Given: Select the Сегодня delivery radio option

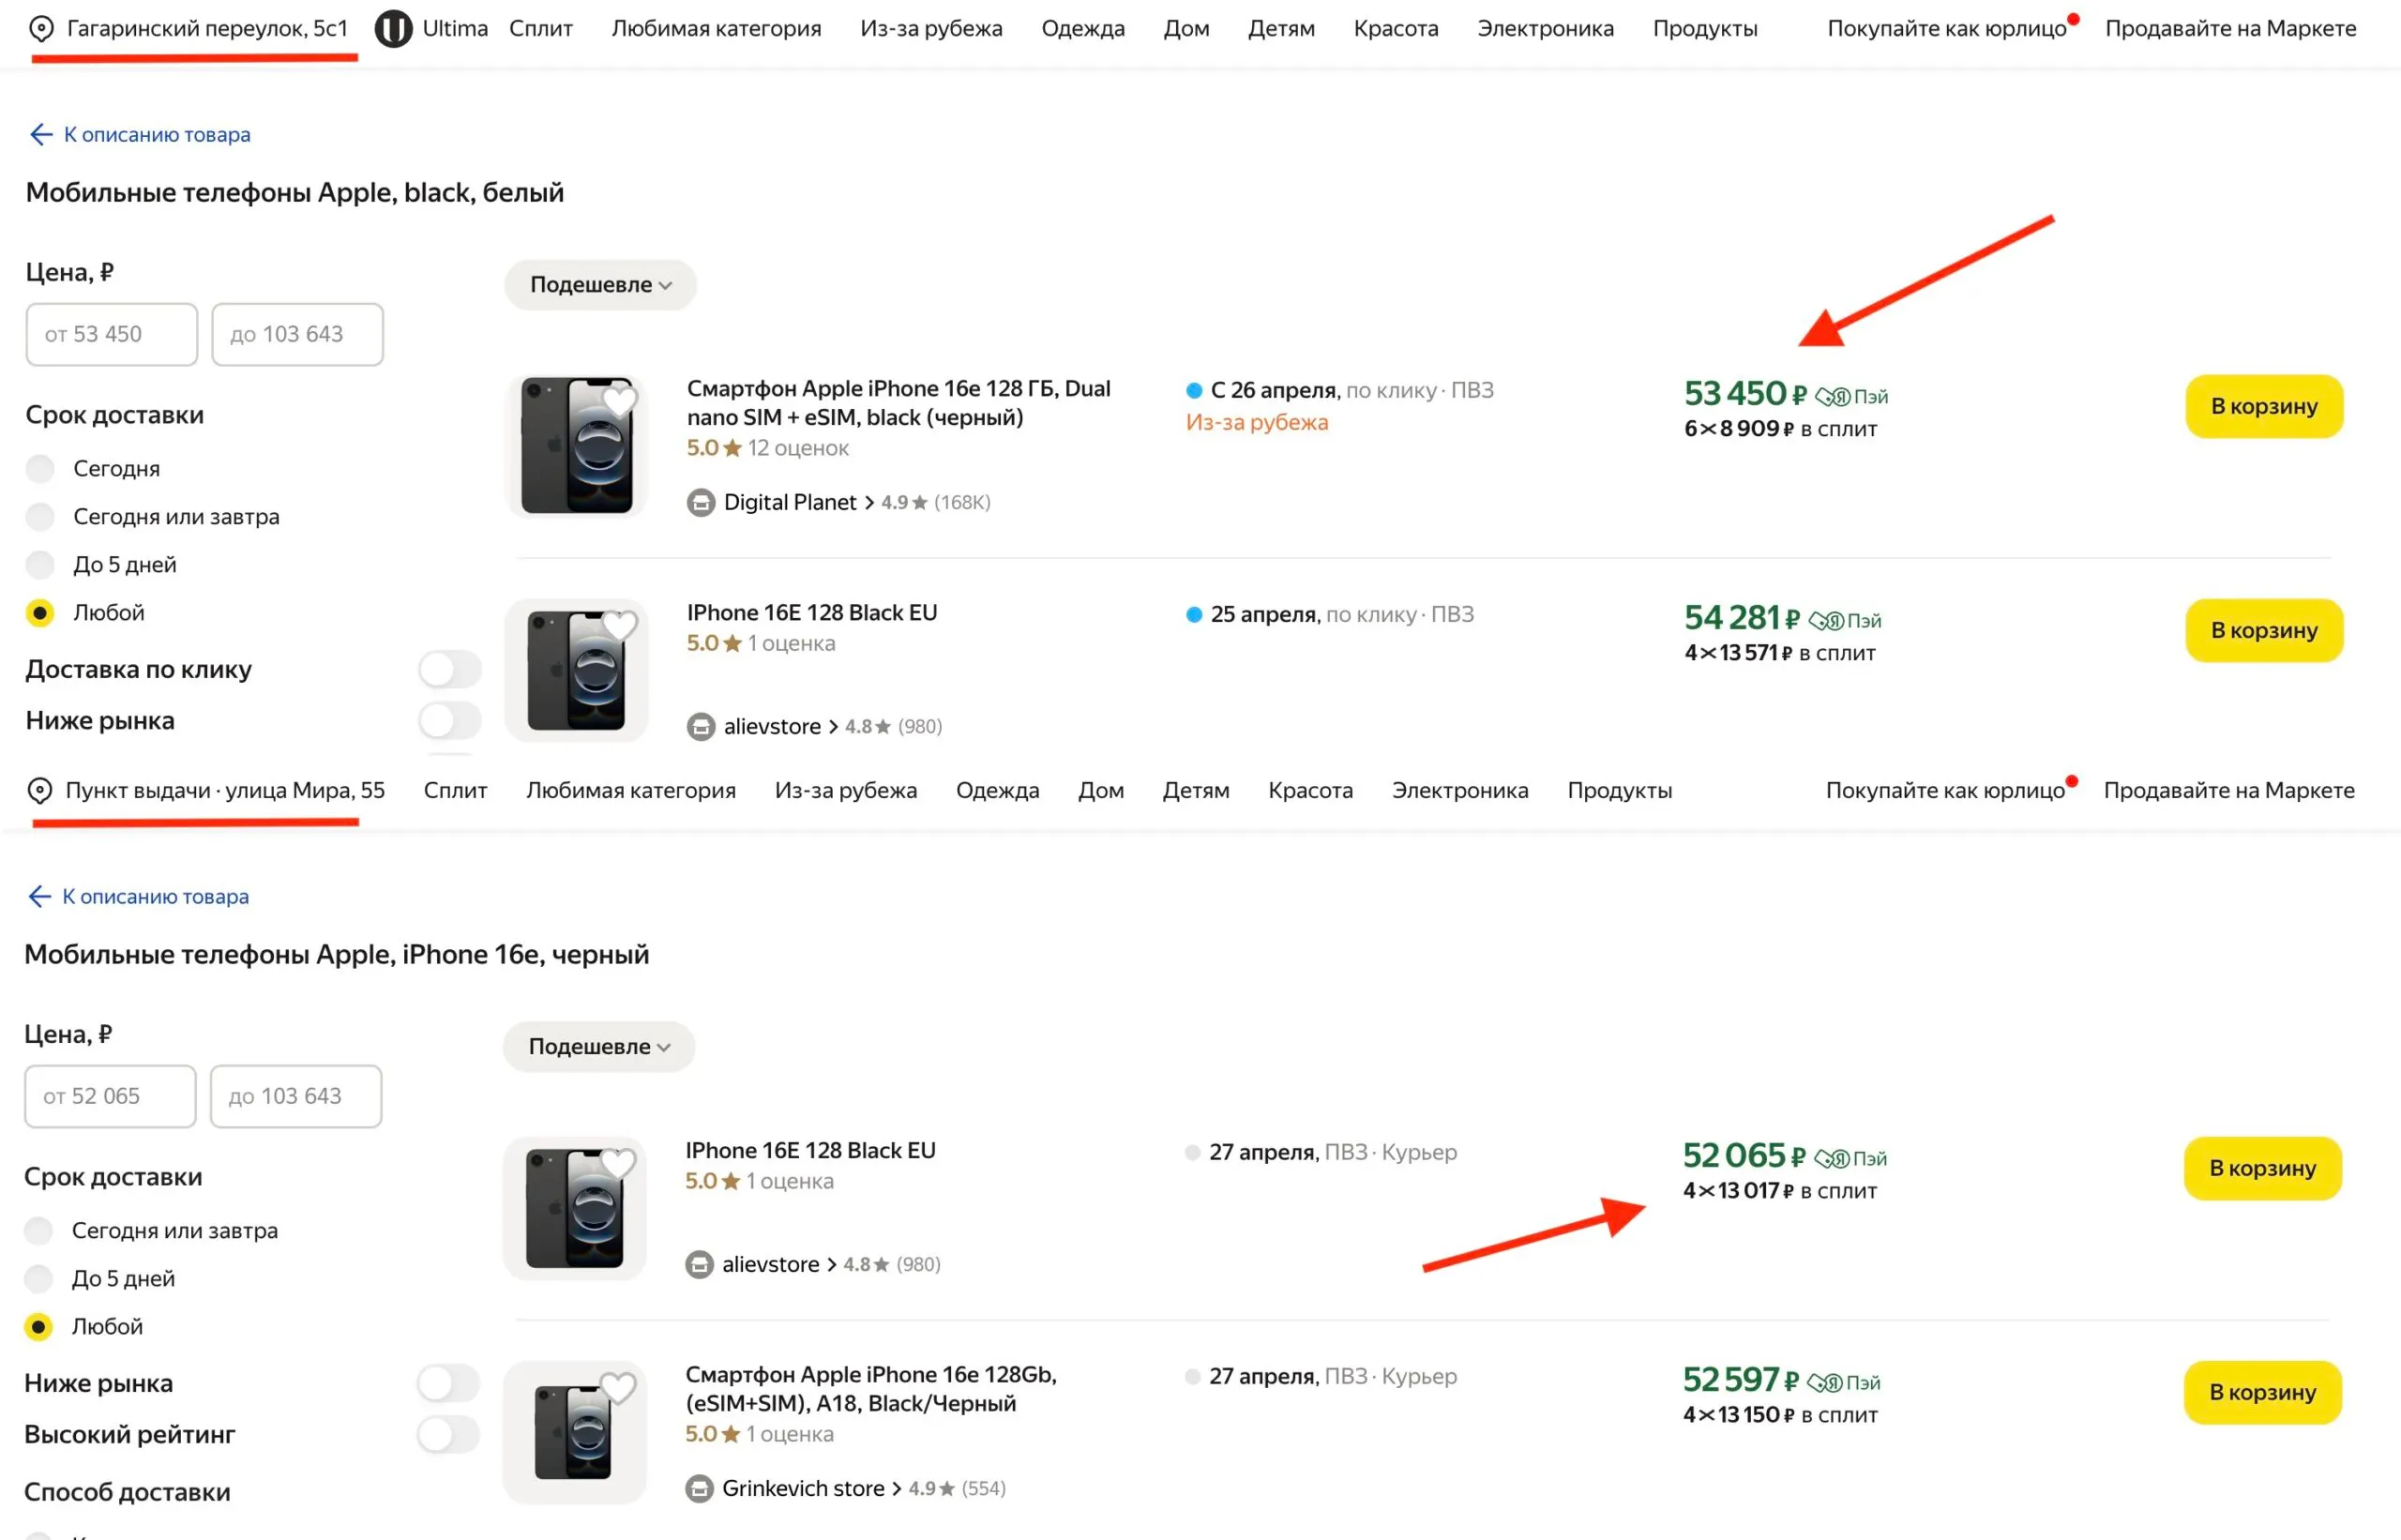Looking at the screenshot, I should 40,468.
